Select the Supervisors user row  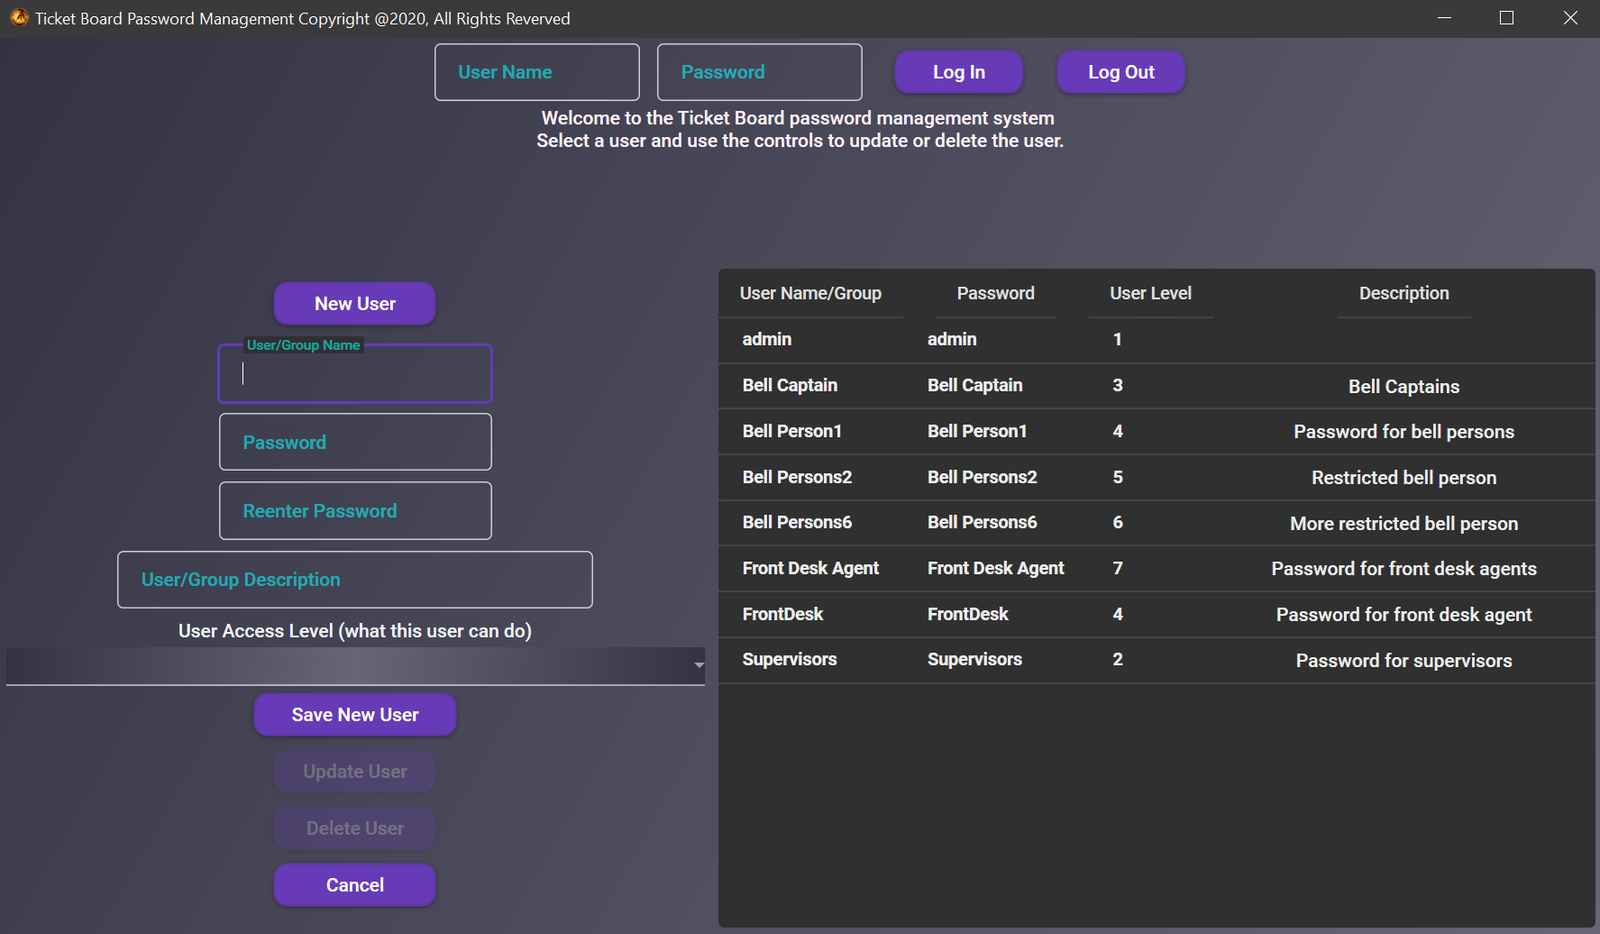click(1156, 660)
